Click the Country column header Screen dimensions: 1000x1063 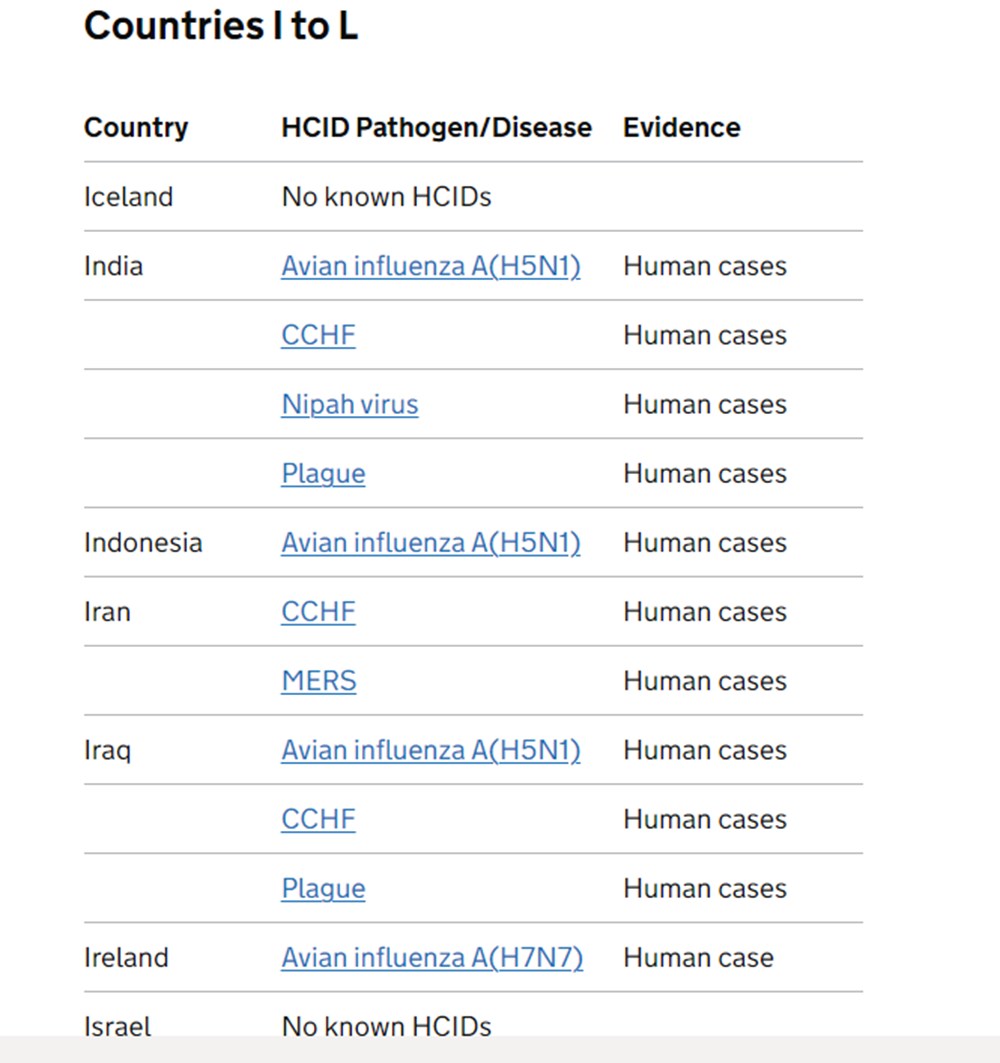(136, 128)
